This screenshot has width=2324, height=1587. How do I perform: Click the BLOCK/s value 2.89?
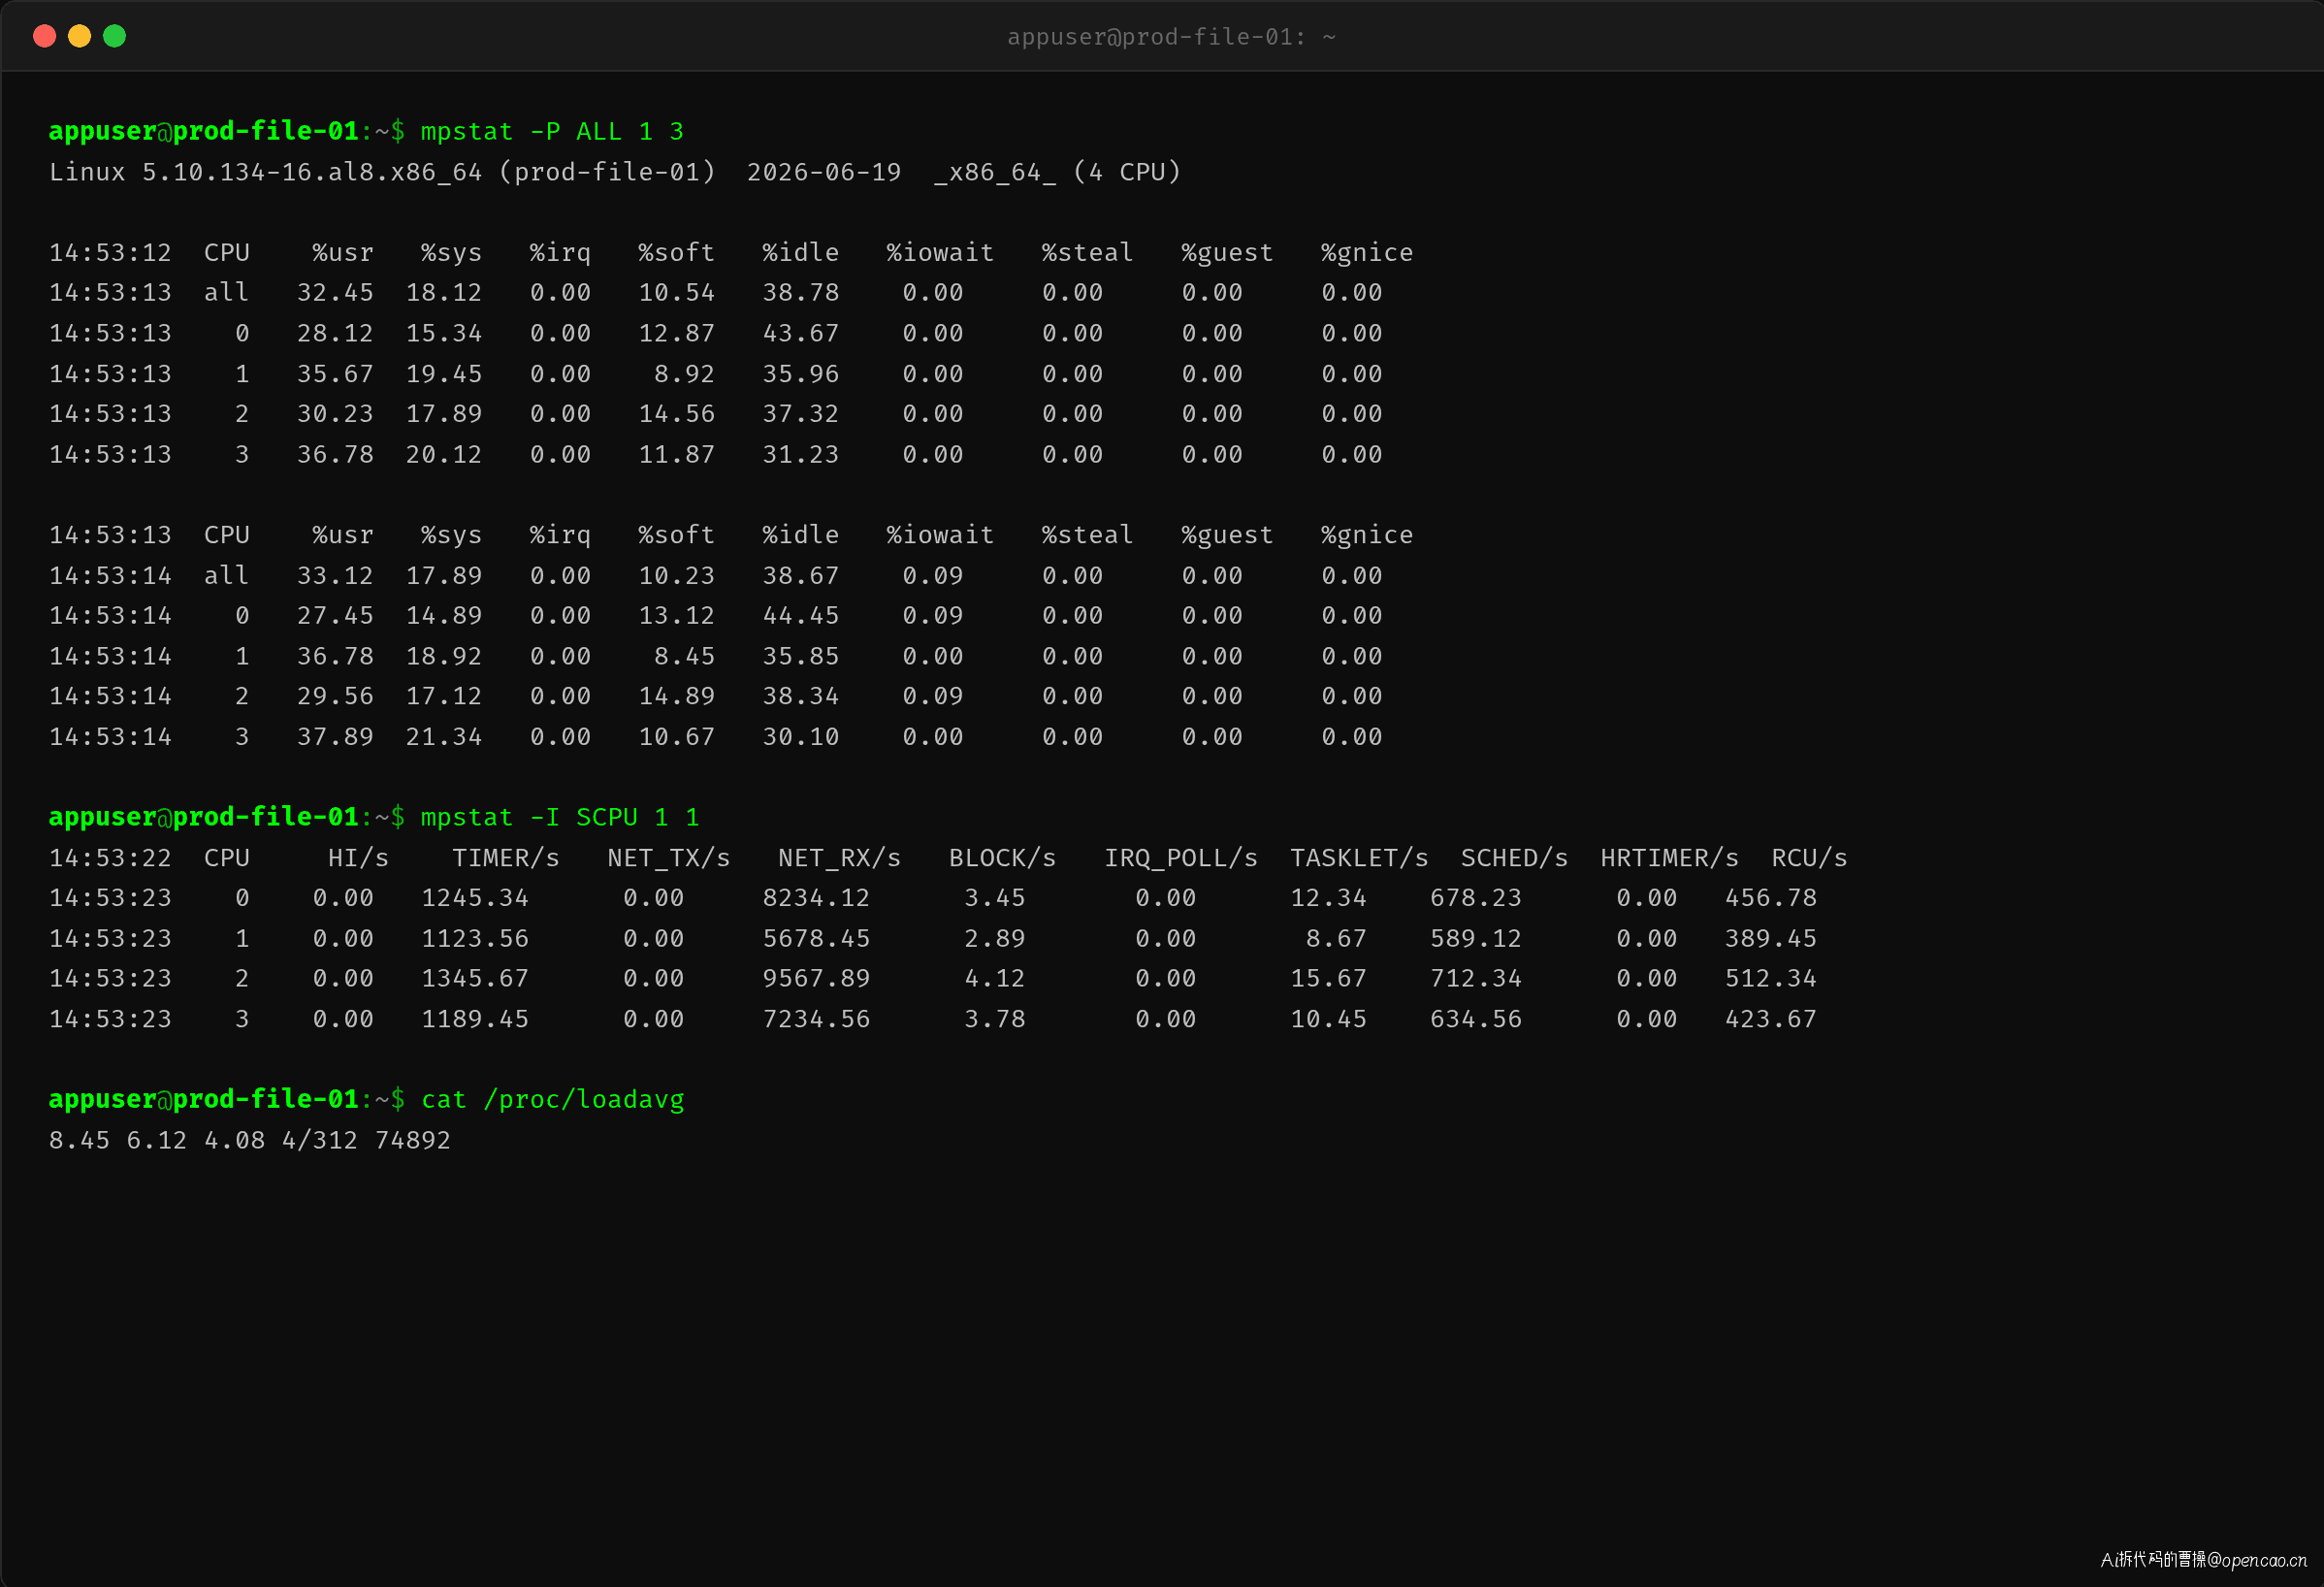click(995, 939)
